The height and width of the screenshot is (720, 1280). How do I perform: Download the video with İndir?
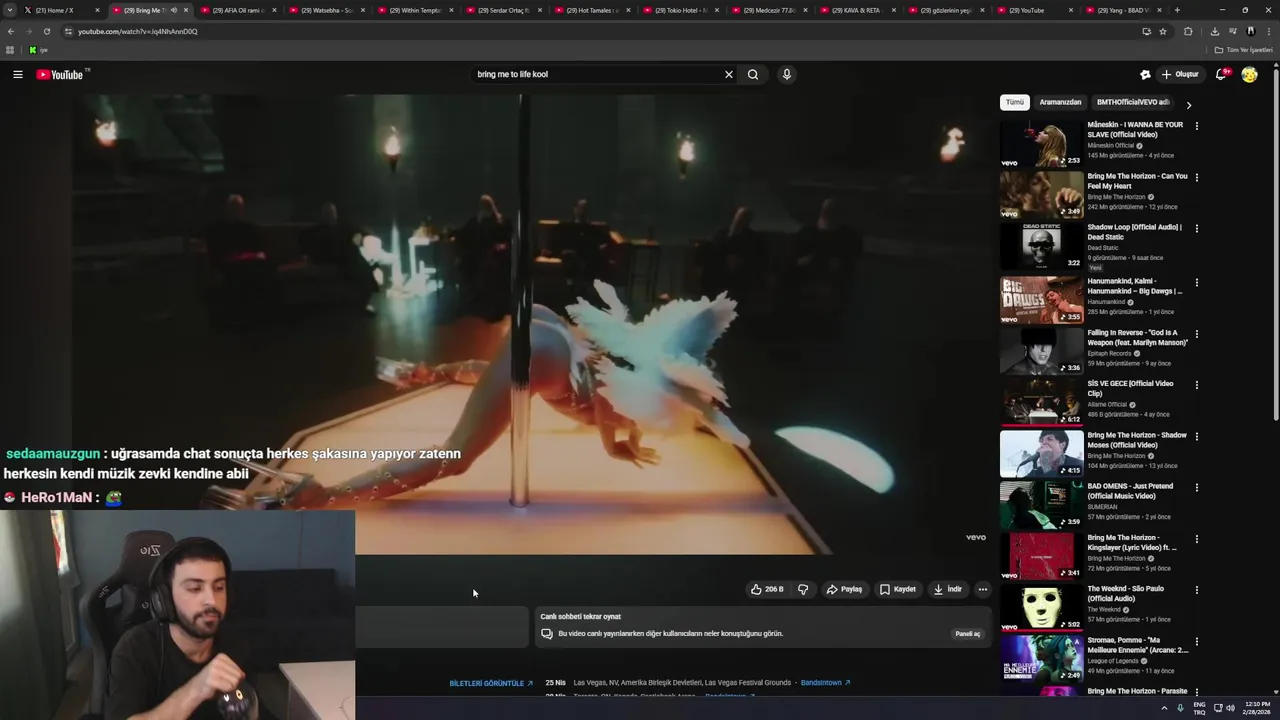(948, 589)
